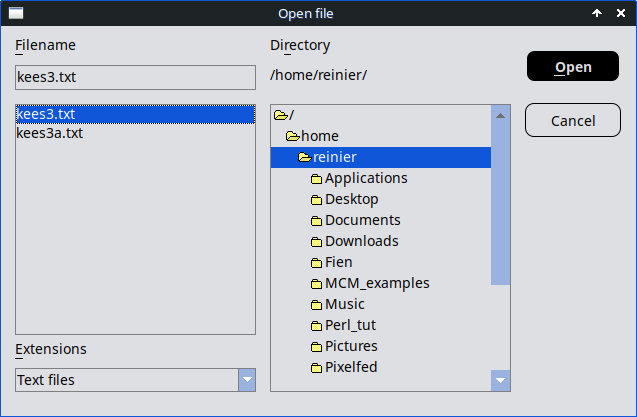Select the MCM_examples folder
This screenshot has height=417, width=637.
pos(376,283)
